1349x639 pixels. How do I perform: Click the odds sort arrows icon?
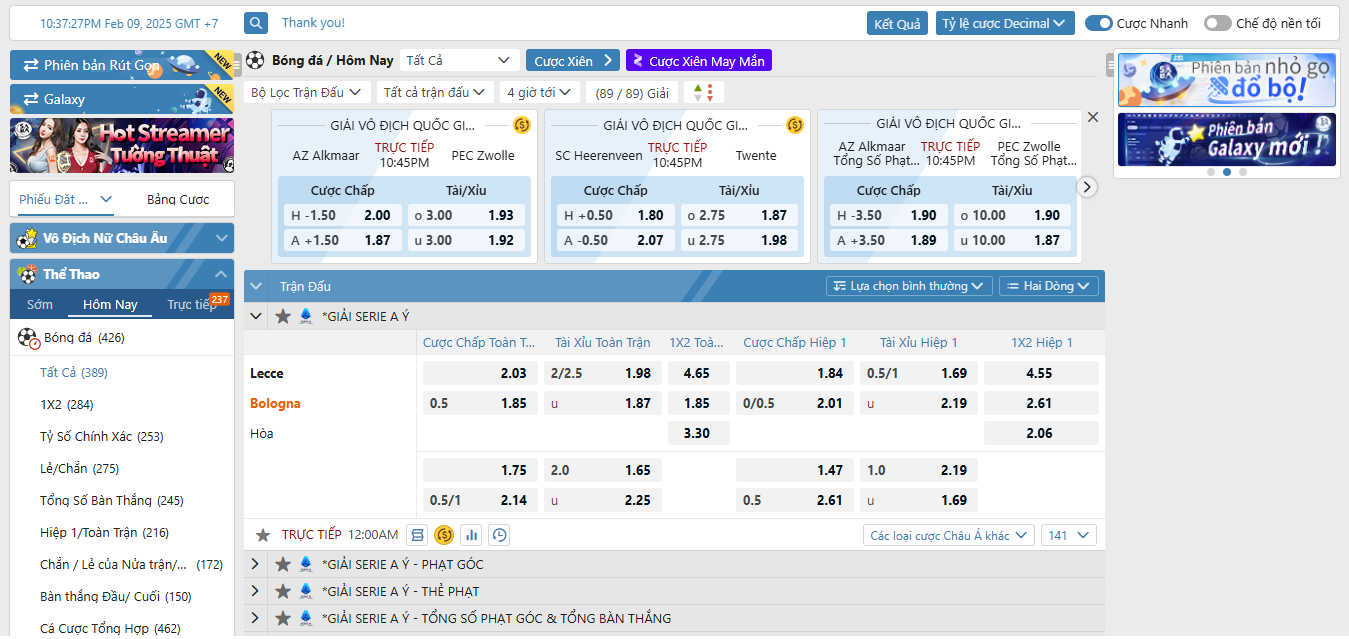(704, 92)
